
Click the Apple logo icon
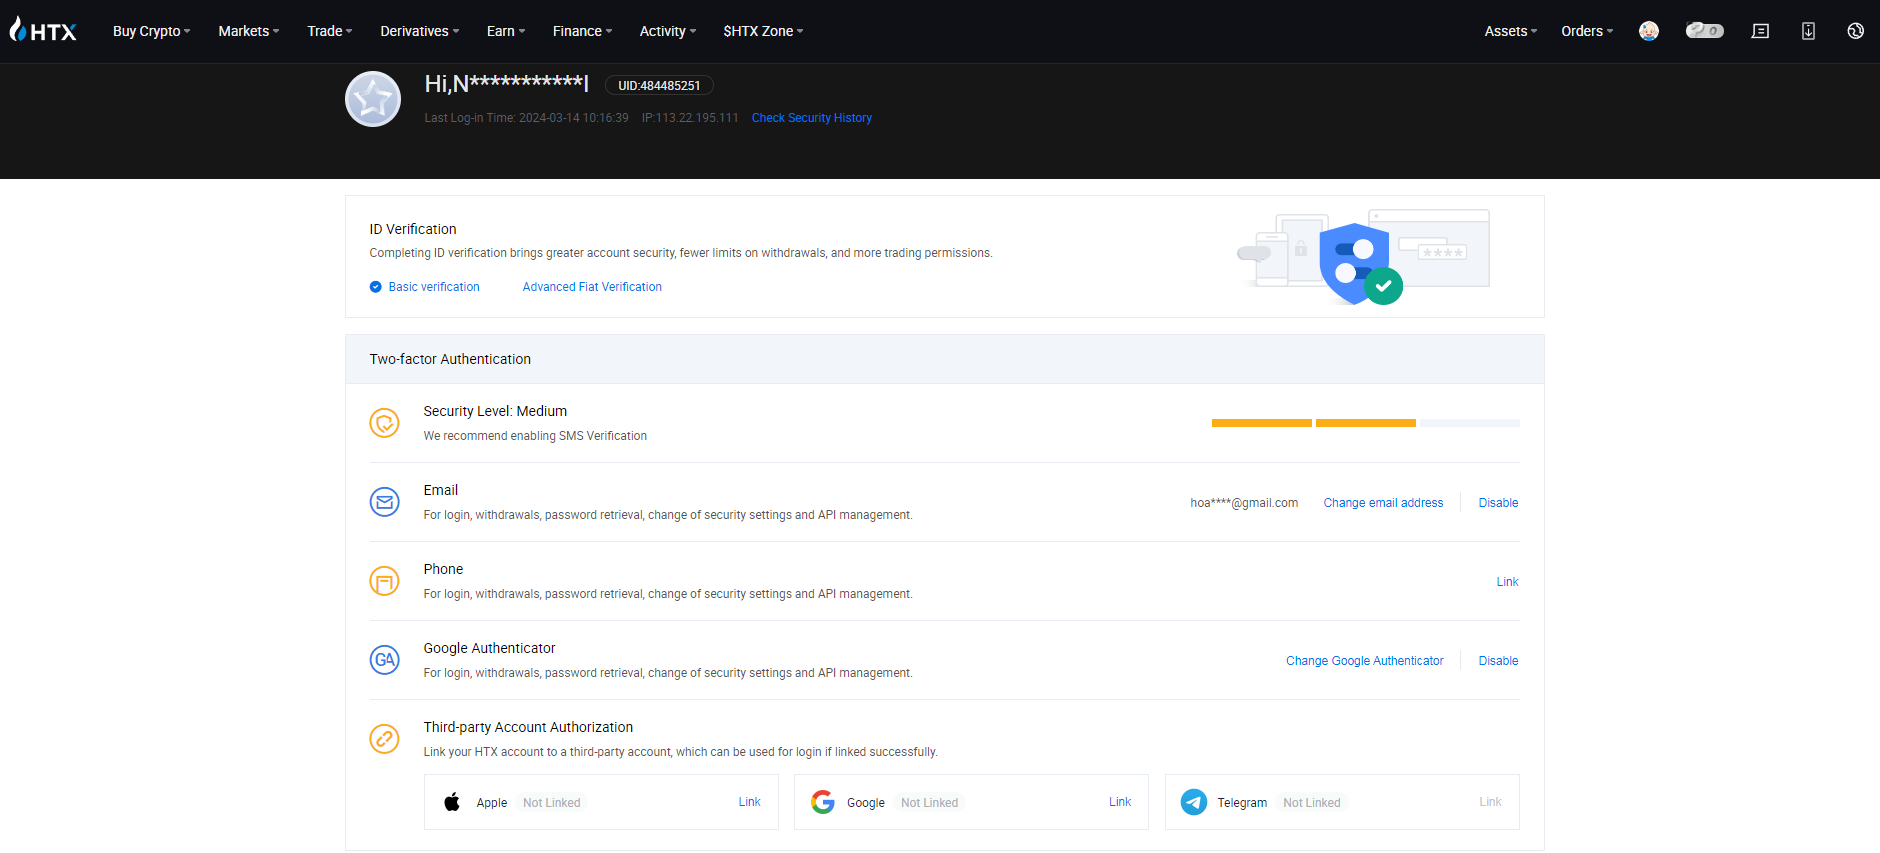[452, 802]
